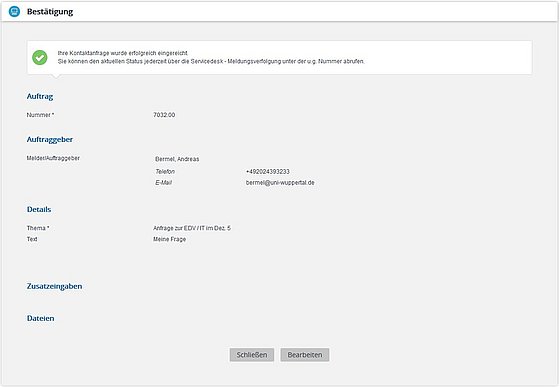
Task: Select the Bestätigung title text
Action: click(x=50, y=11)
